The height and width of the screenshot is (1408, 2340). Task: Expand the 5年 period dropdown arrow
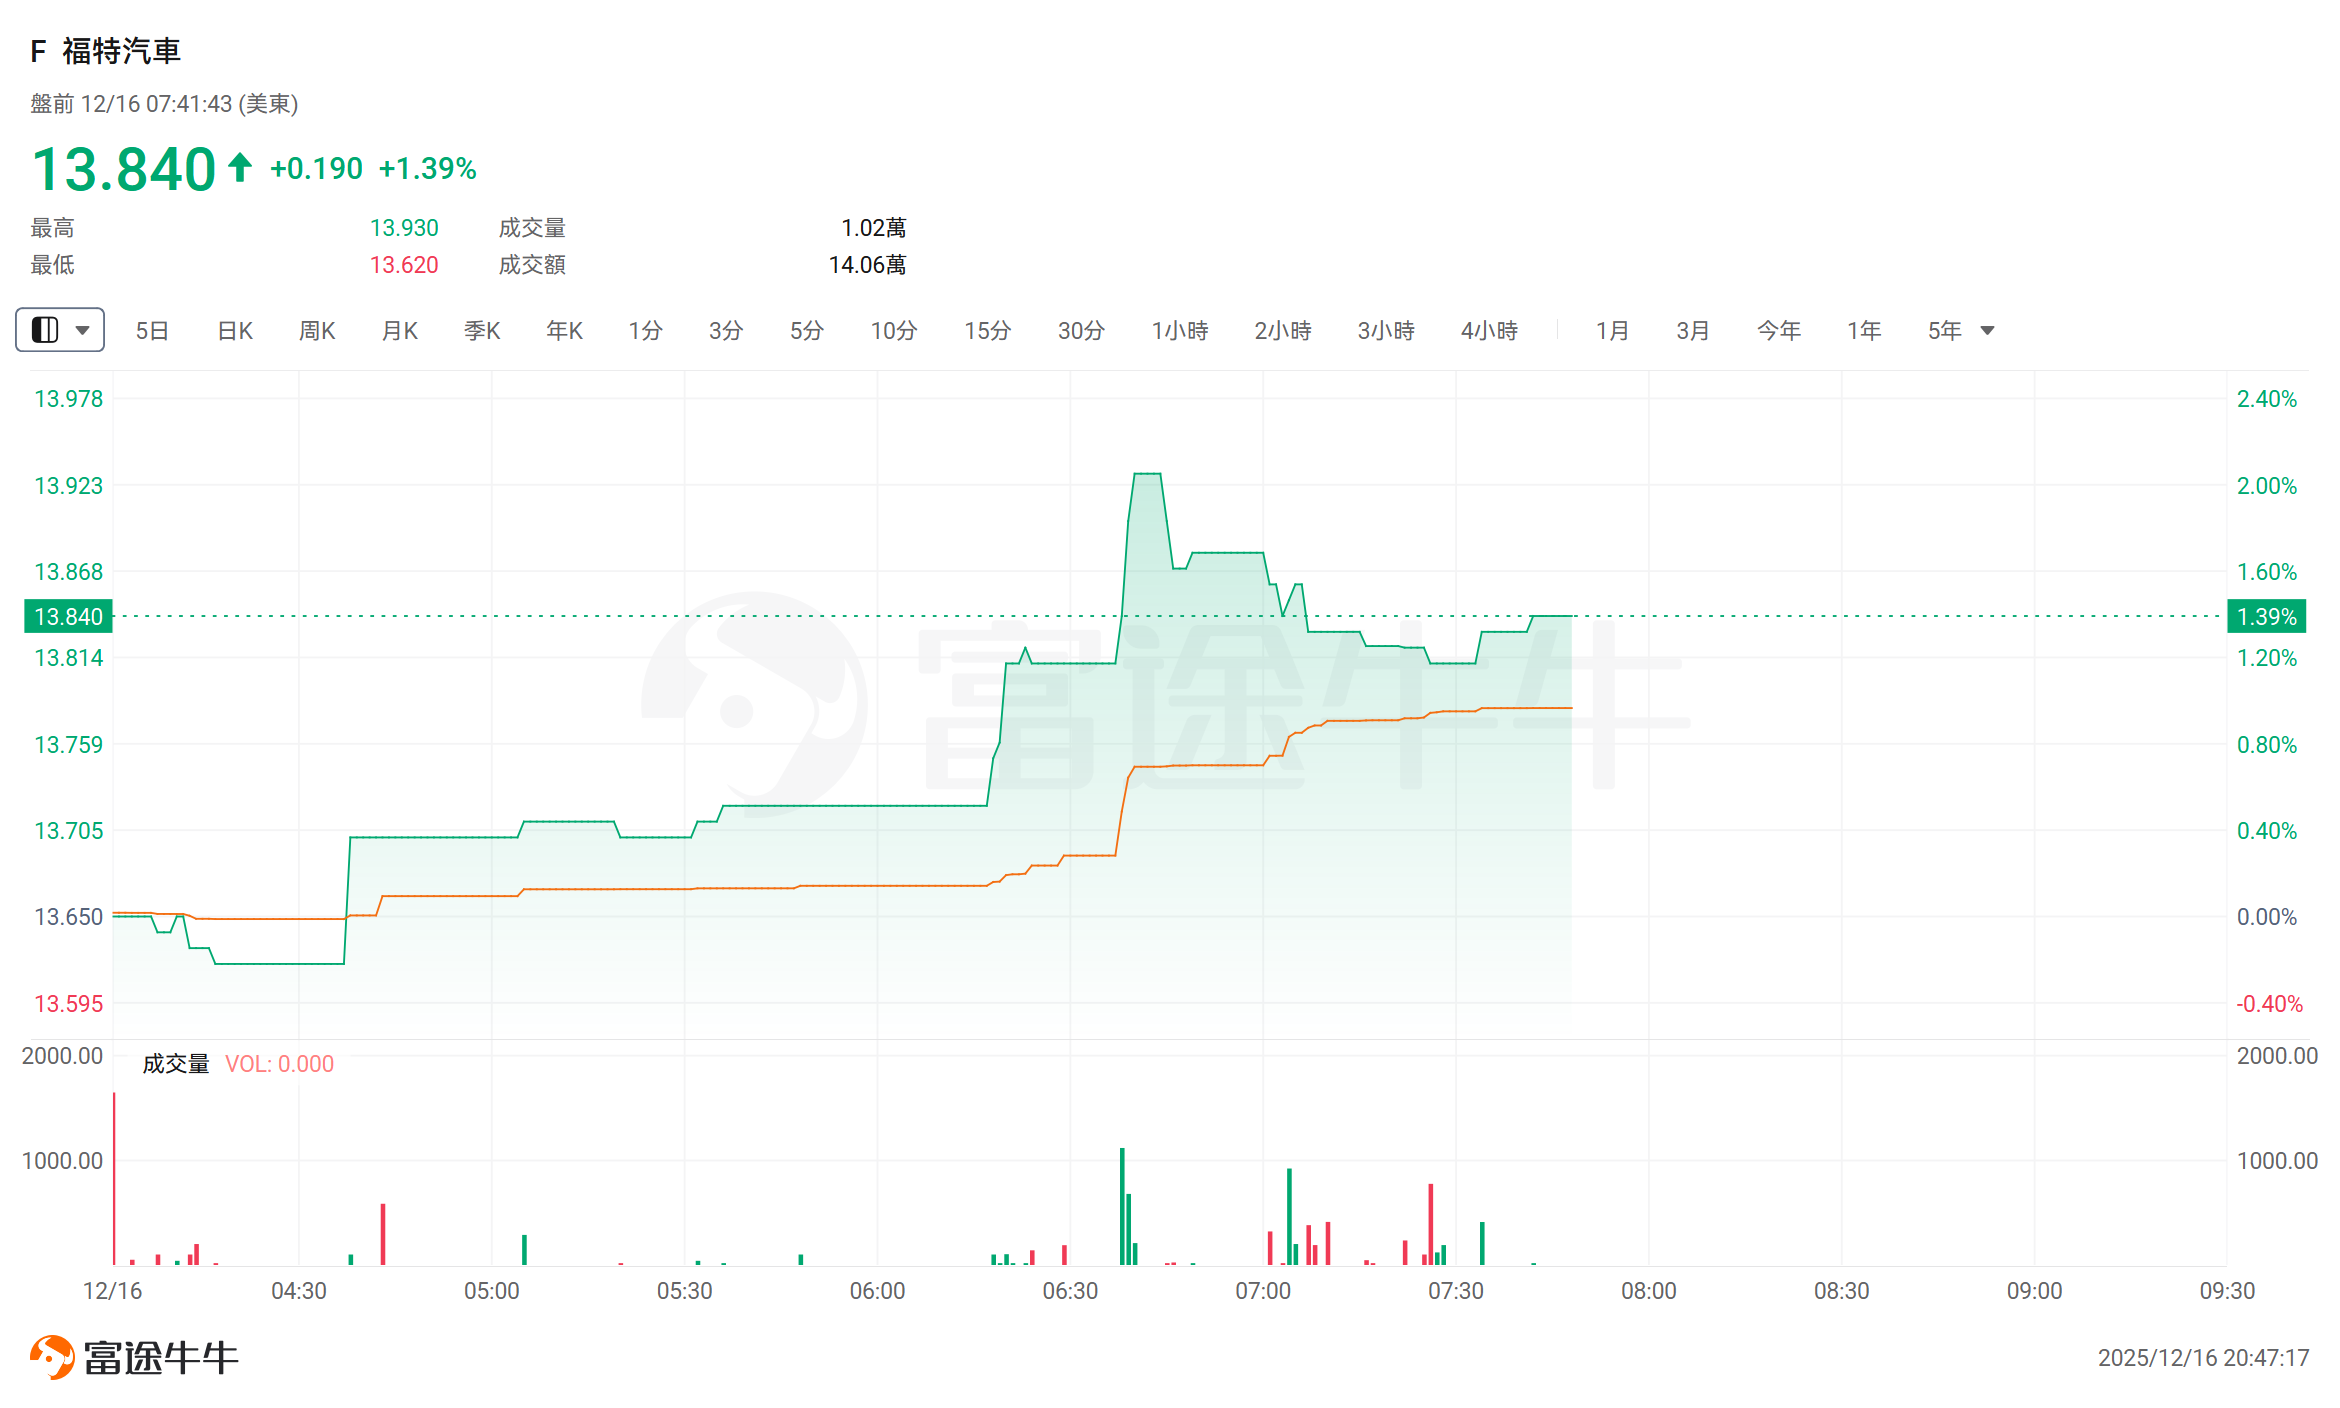1988,330
